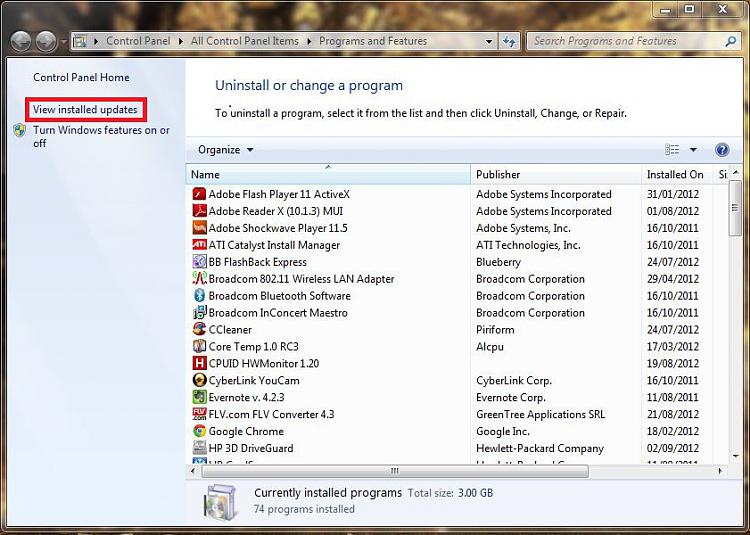Click the Core Temp 1.0 RC3 icon
Image resolution: width=750 pixels, height=535 pixels.
tap(199, 347)
